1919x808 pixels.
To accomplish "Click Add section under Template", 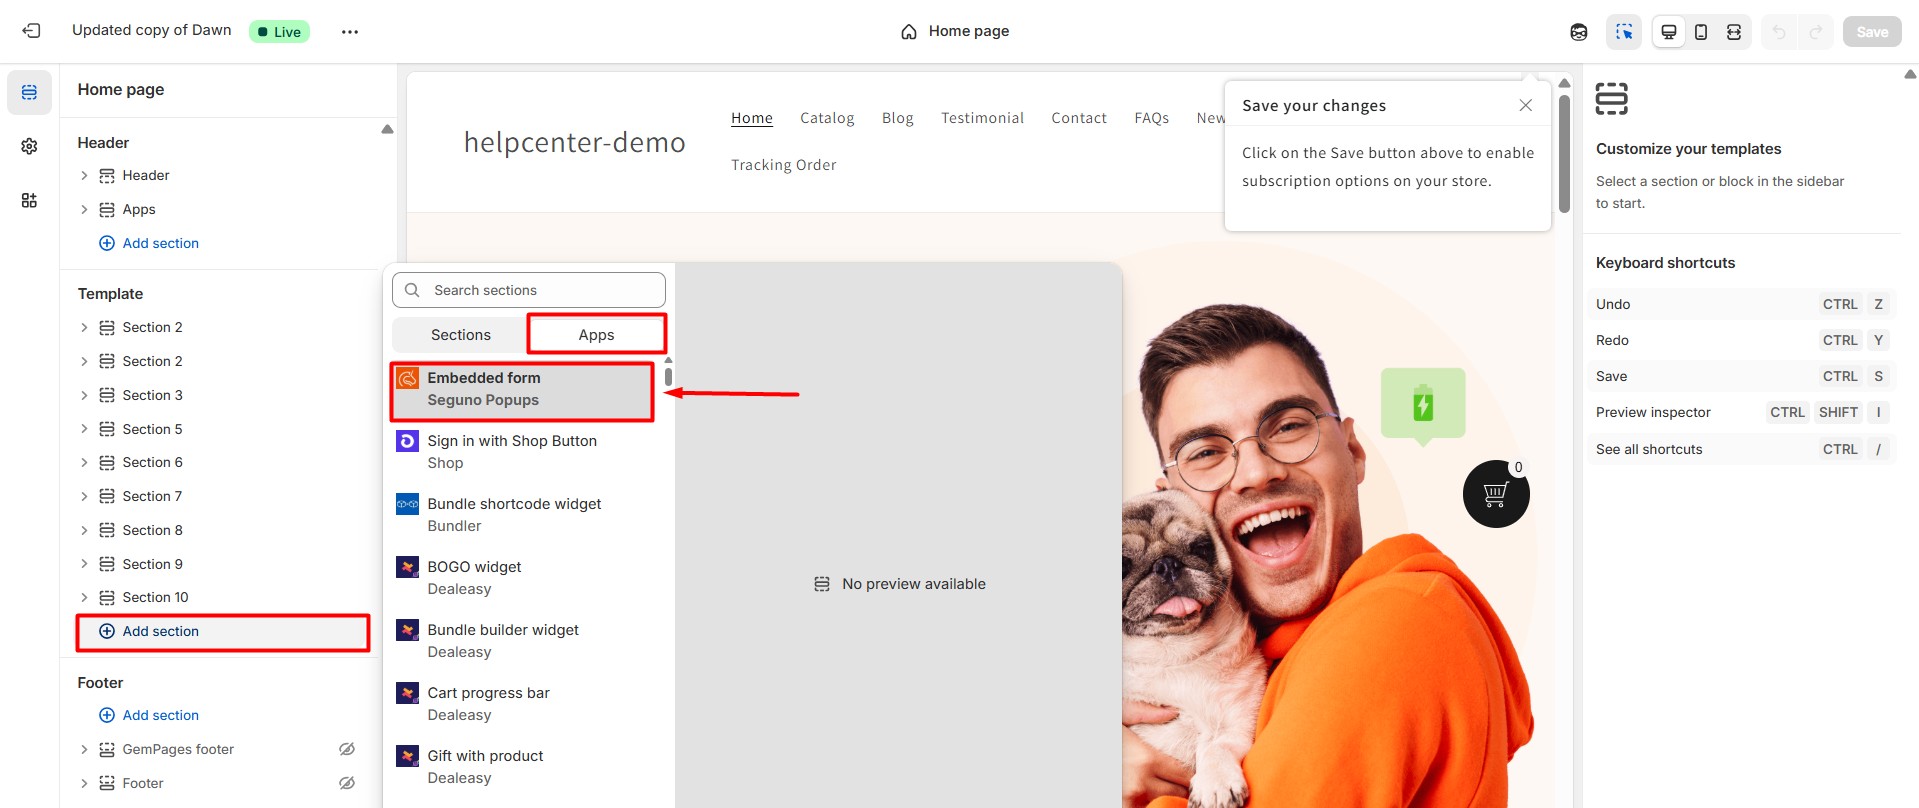I will [x=160, y=632].
